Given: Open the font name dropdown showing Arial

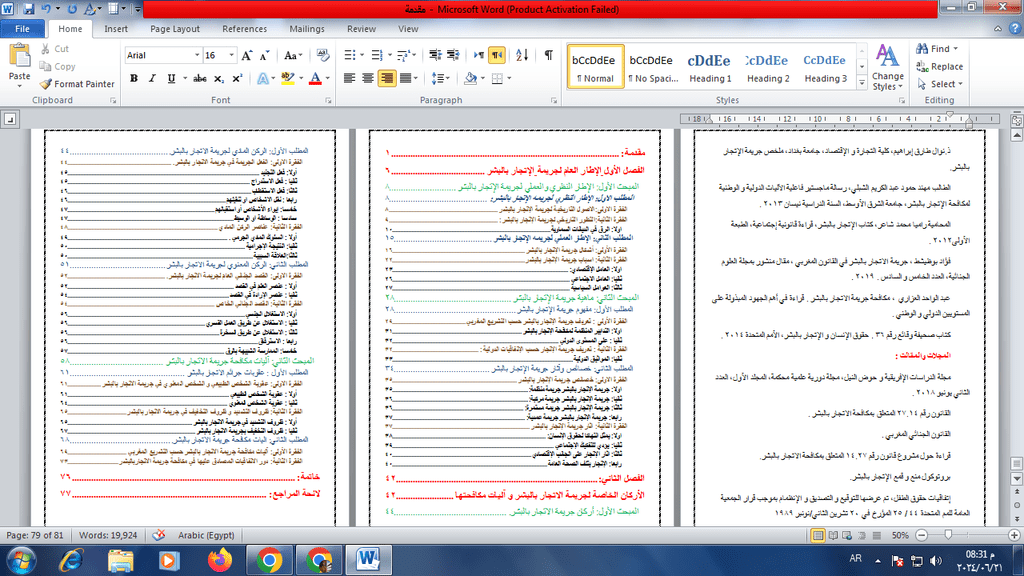Looking at the screenshot, I should (x=197, y=56).
